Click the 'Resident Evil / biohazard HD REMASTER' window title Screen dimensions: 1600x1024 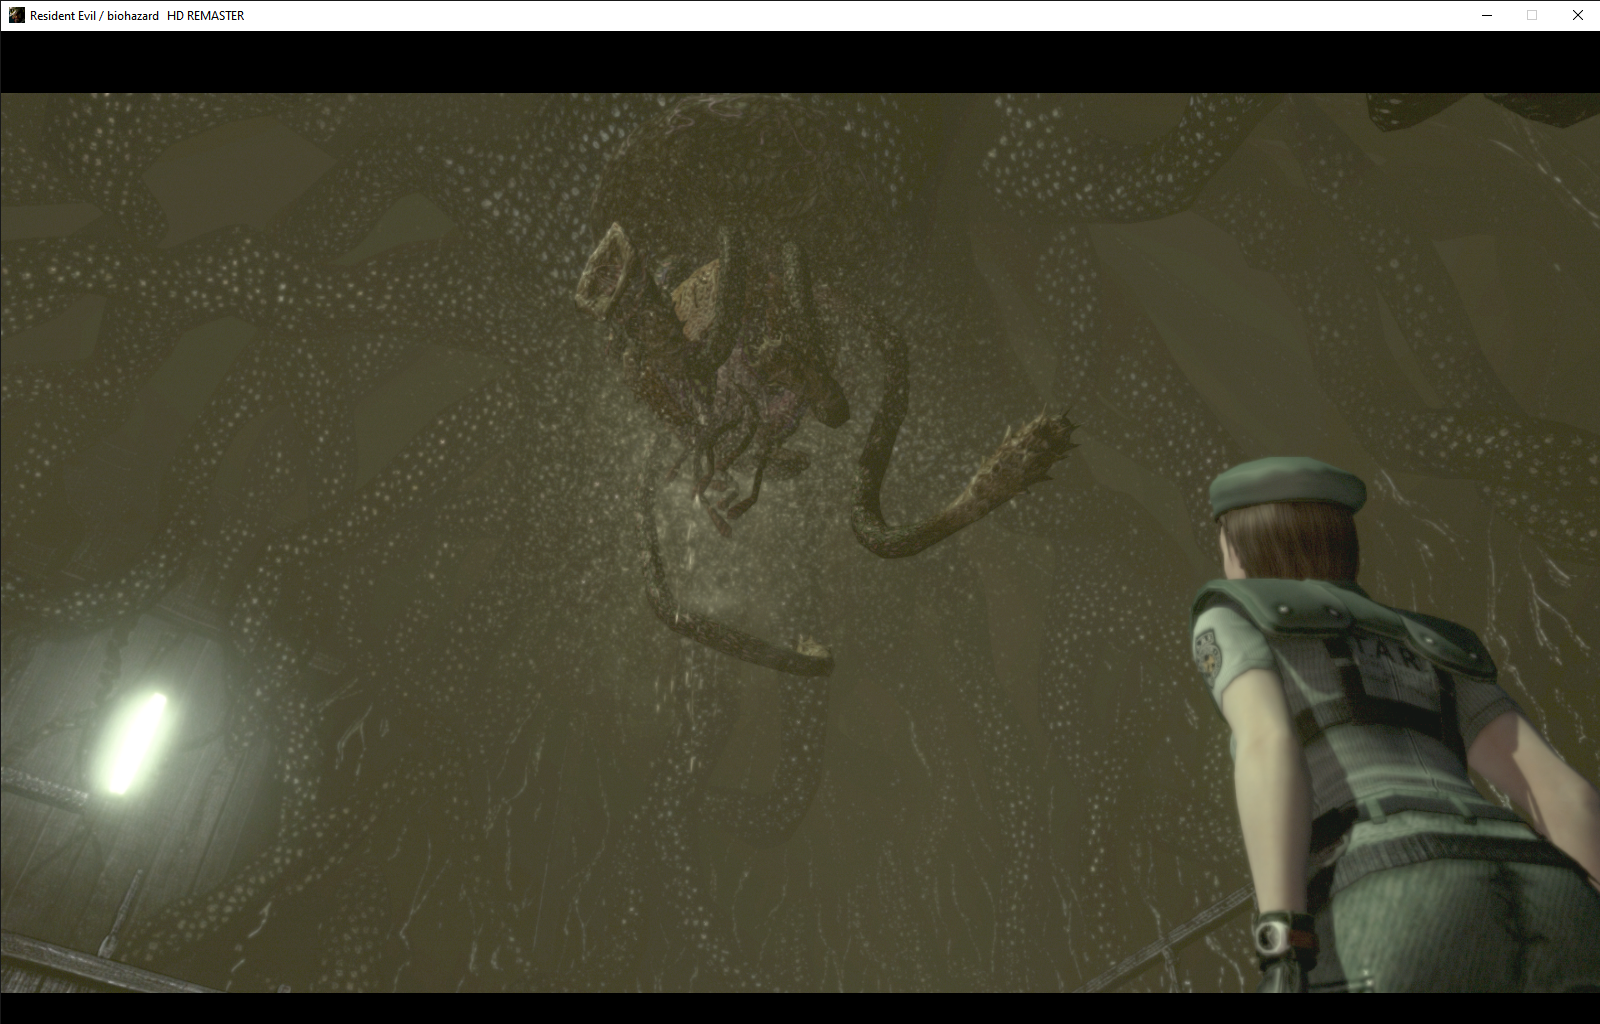click(x=137, y=16)
